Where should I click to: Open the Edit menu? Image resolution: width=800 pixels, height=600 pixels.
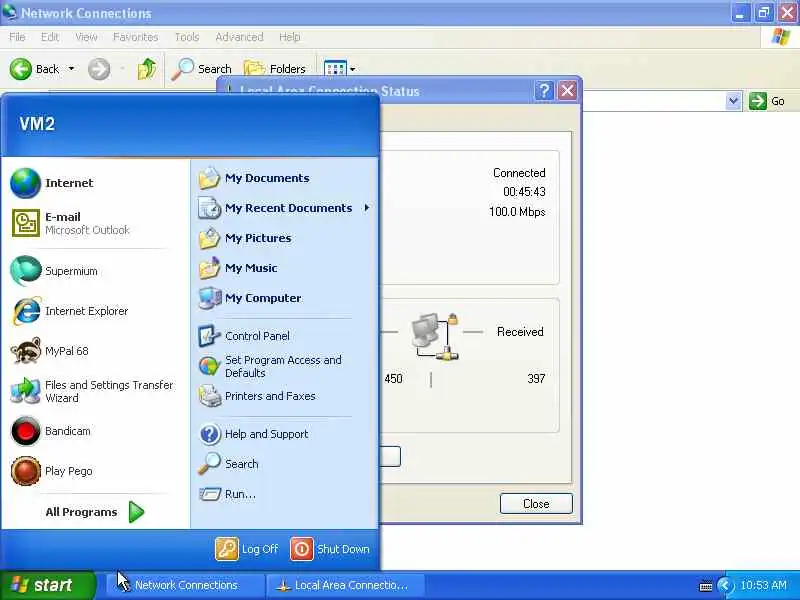(x=49, y=37)
